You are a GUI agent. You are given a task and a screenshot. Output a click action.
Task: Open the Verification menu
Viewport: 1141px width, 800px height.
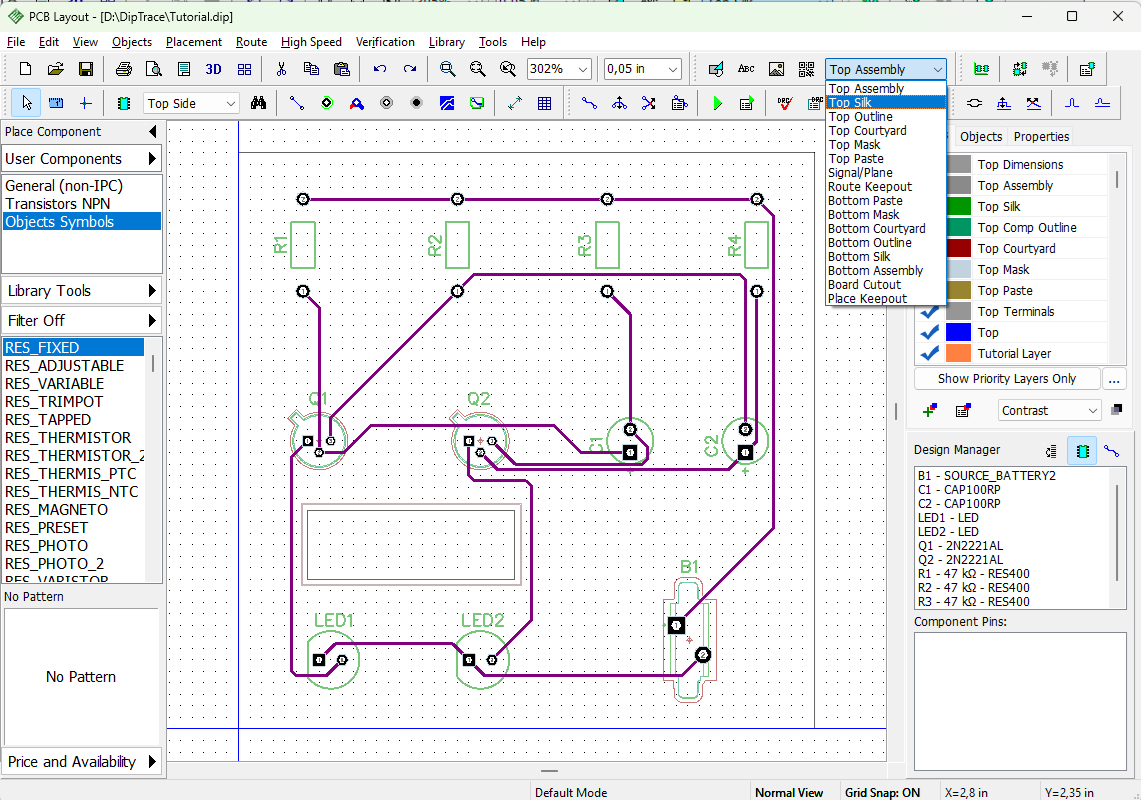pyautogui.click(x=385, y=42)
